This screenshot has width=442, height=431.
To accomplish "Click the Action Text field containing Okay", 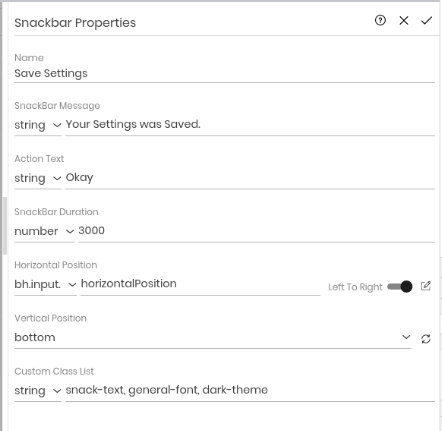I will pyautogui.click(x=250, y=178).
